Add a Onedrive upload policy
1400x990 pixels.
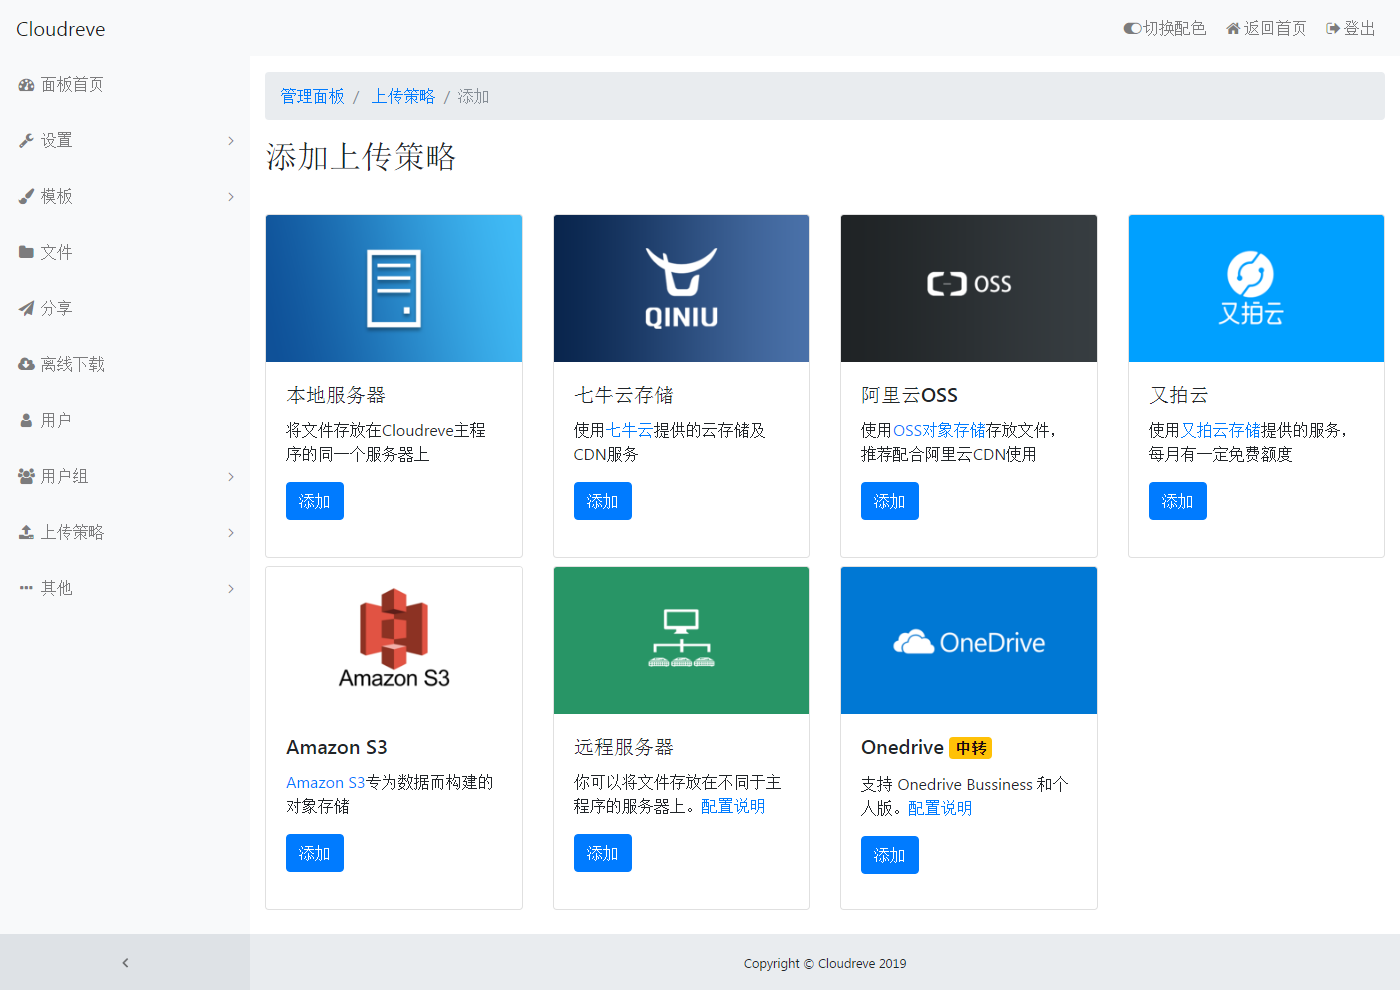click(x=890, y=855)
